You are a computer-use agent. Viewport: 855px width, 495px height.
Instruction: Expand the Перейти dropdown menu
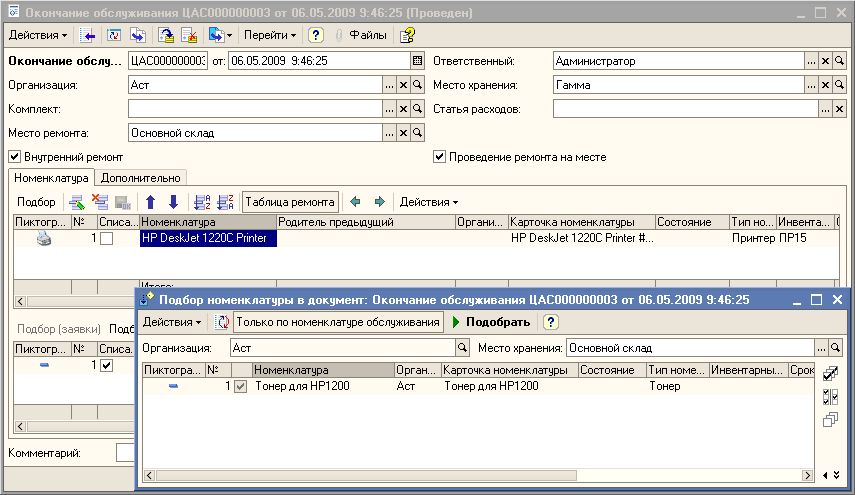(x=270, y=35)
